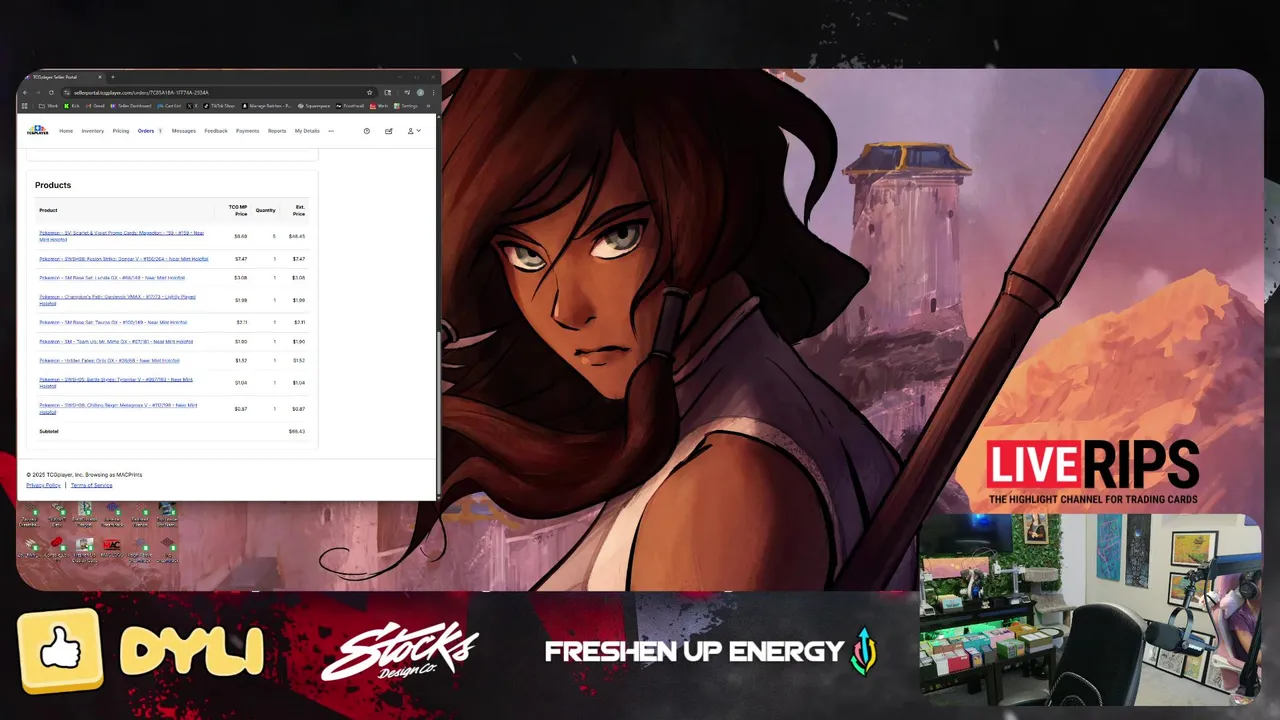Image resolution: width=1280 pixels, height=720 pixels.
Task: Open the SM Base Set Tauros GX link
Action: coord(113,322)
